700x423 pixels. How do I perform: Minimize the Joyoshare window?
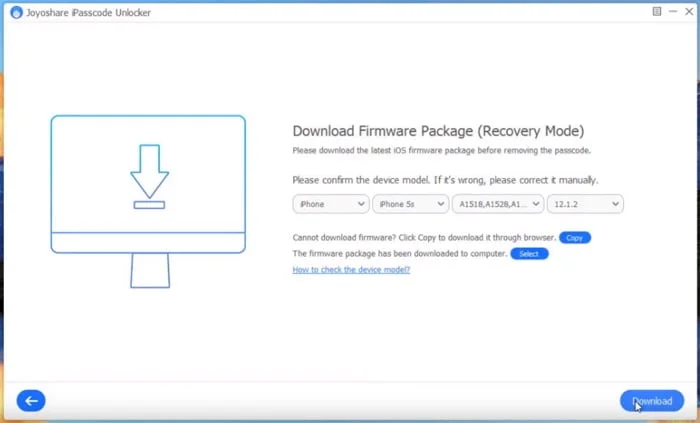[673, 12]
